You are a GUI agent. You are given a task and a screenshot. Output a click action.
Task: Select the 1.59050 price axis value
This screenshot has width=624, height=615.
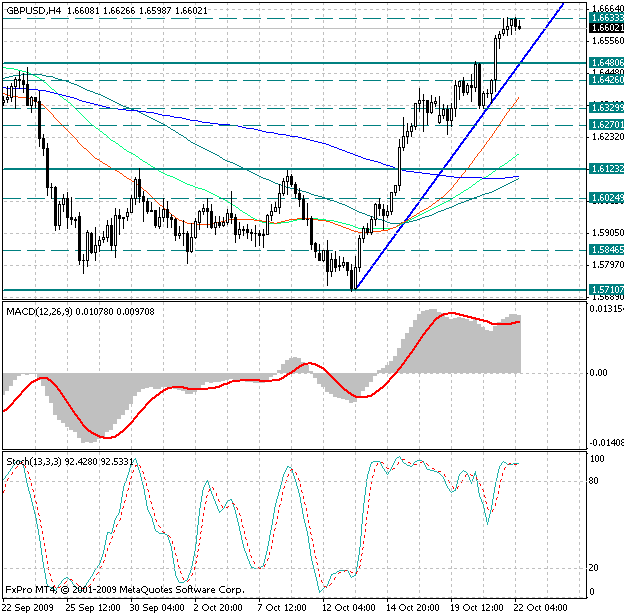608,233
